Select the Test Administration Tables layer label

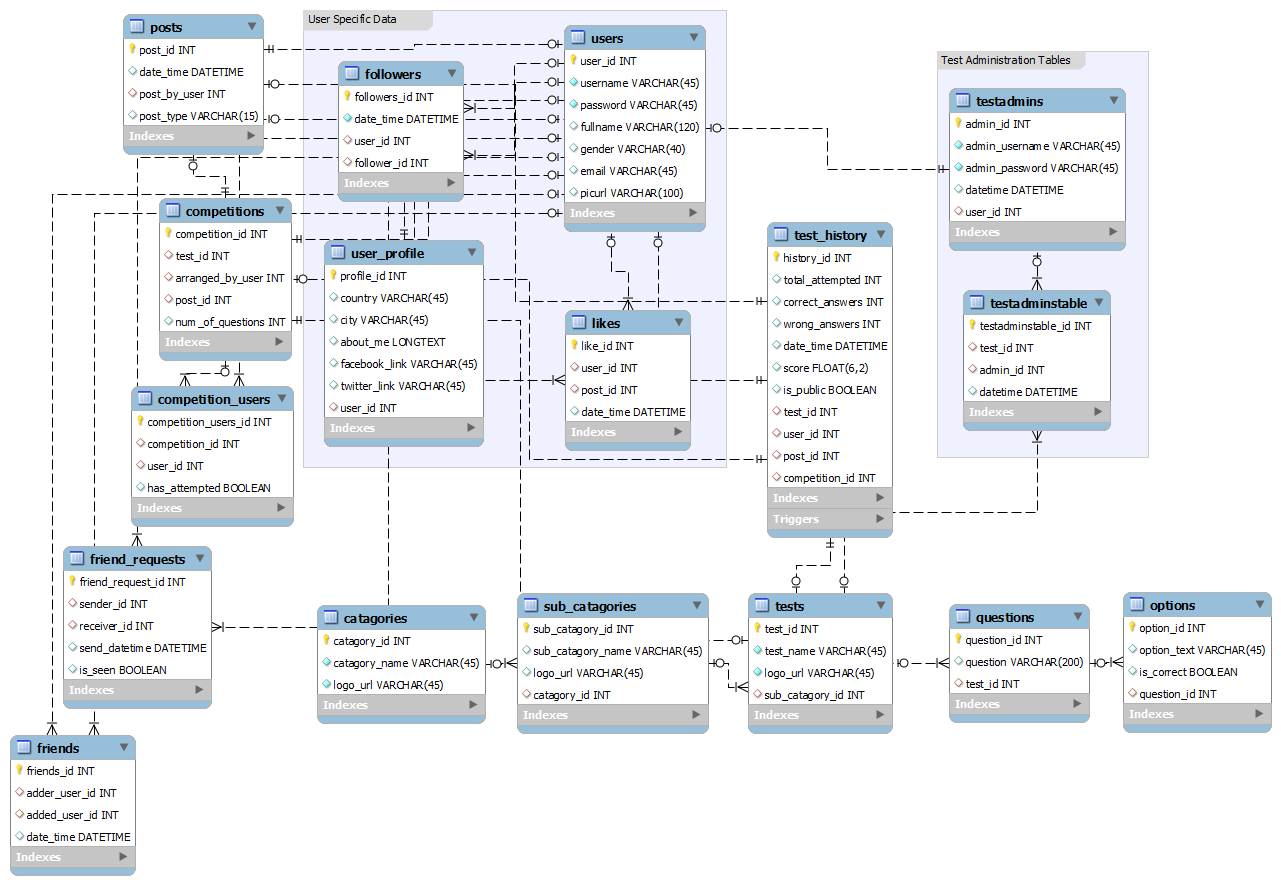pyautogui.click(x=1005, y=61)
